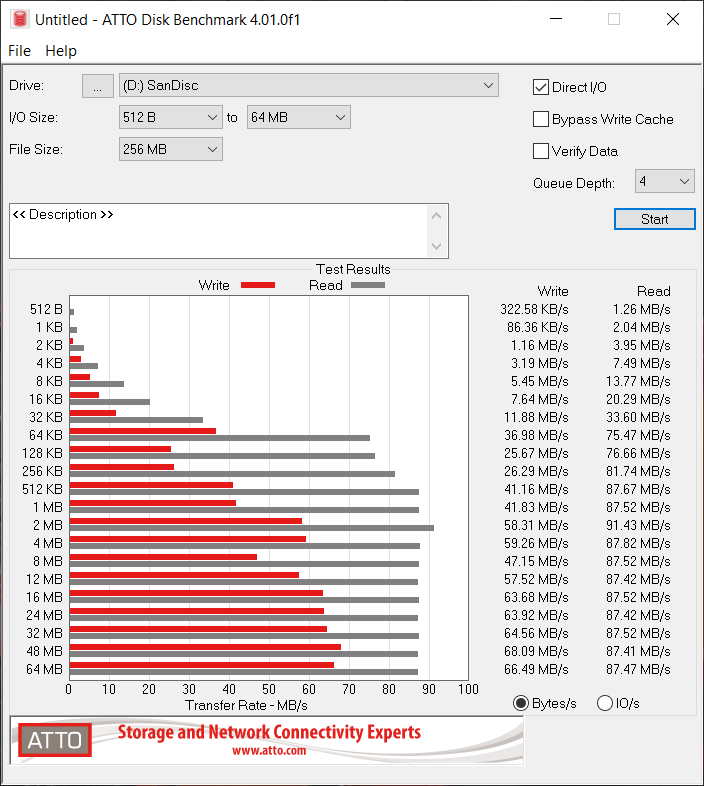Click the 100 tick label on chart axis
The width and height of the screenshot is (704, 786).
(x=468, y=689)
